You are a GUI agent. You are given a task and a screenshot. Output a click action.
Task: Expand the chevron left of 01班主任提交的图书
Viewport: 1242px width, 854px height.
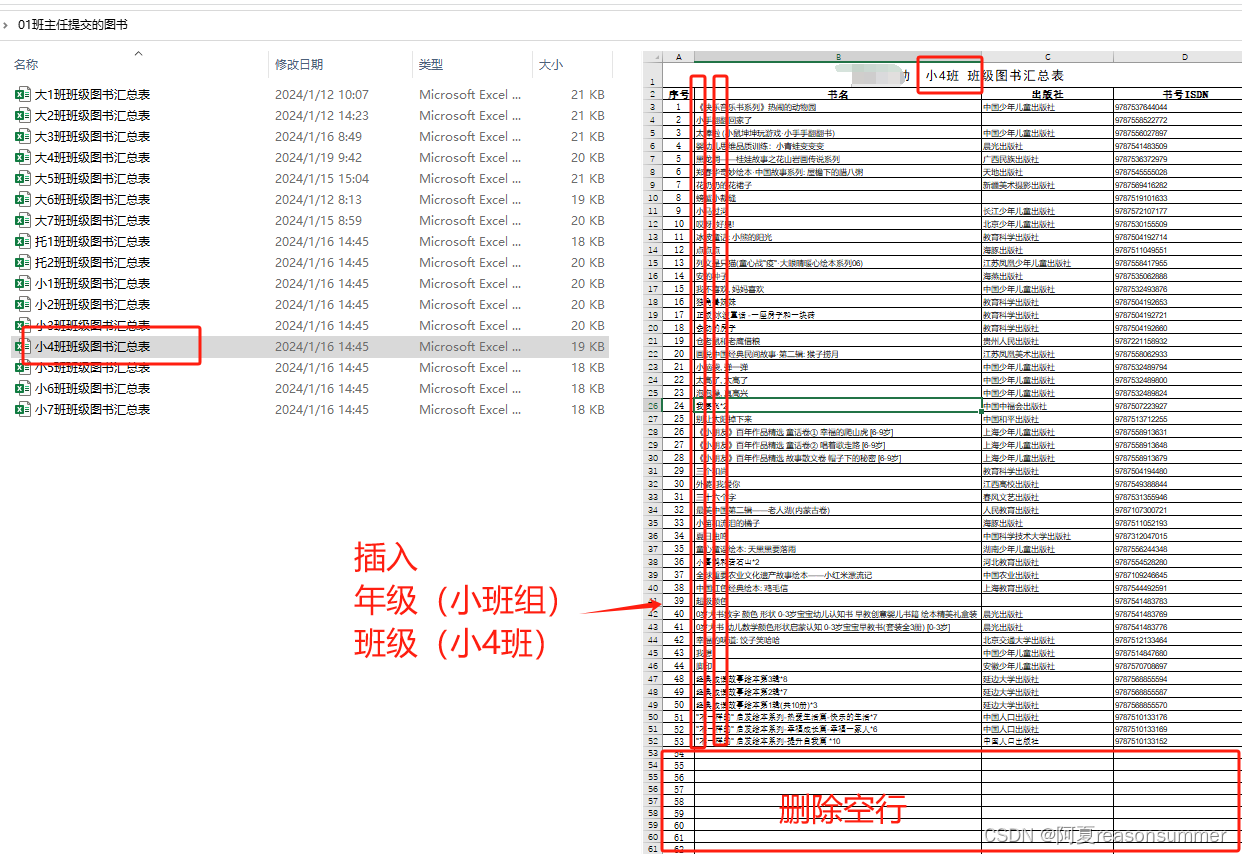(x=8, y=24)
